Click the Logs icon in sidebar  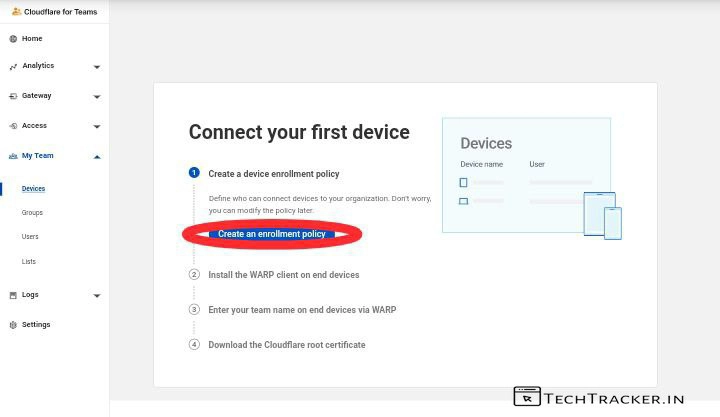point(13,295)
